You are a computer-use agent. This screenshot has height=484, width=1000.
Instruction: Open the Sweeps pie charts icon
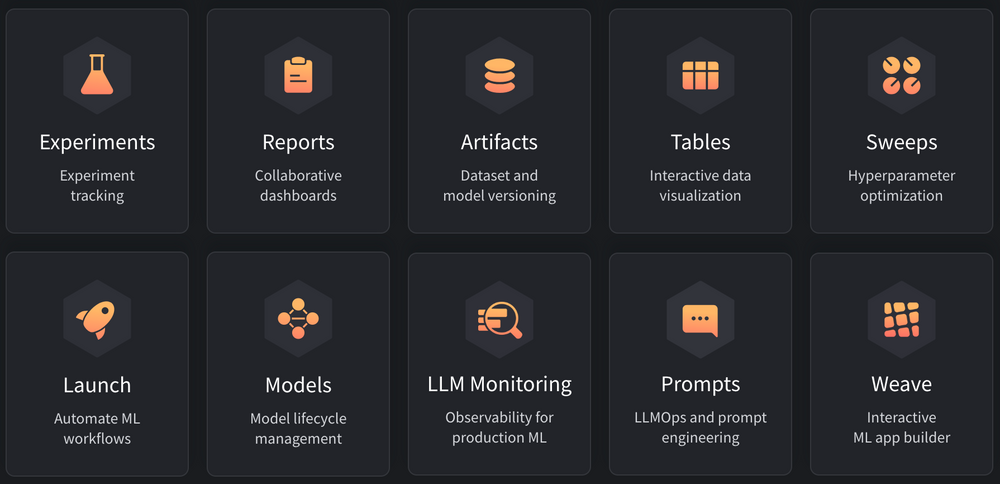click(x=901, y=75)
